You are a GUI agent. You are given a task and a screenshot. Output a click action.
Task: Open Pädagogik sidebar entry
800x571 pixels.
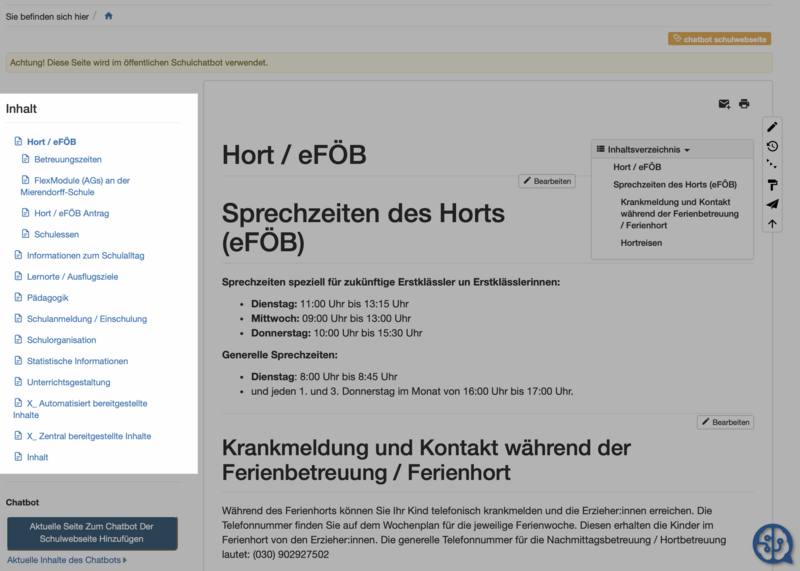pos(48,297)
